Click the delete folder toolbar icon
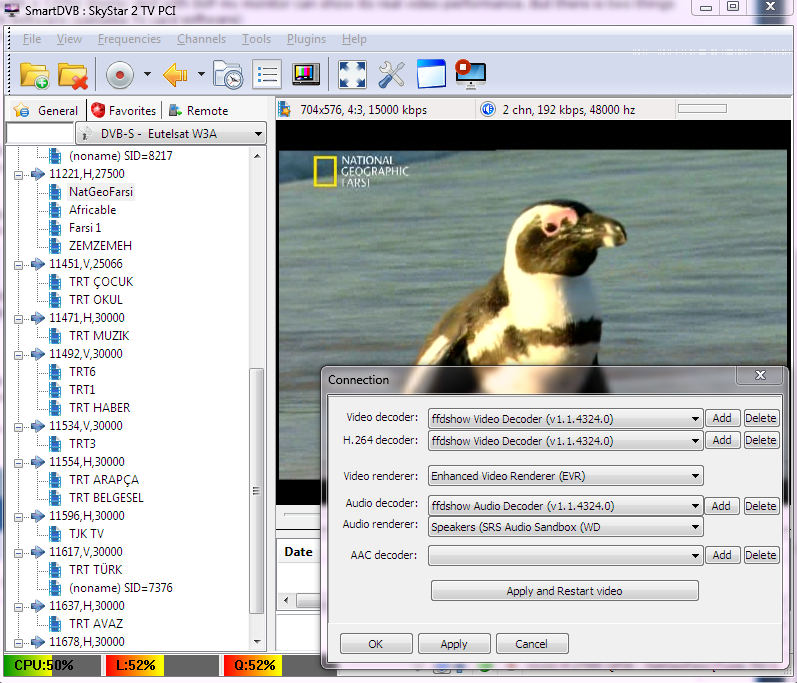Image resolution: width=797 pixels, height=683 pixels. [73, 74]
